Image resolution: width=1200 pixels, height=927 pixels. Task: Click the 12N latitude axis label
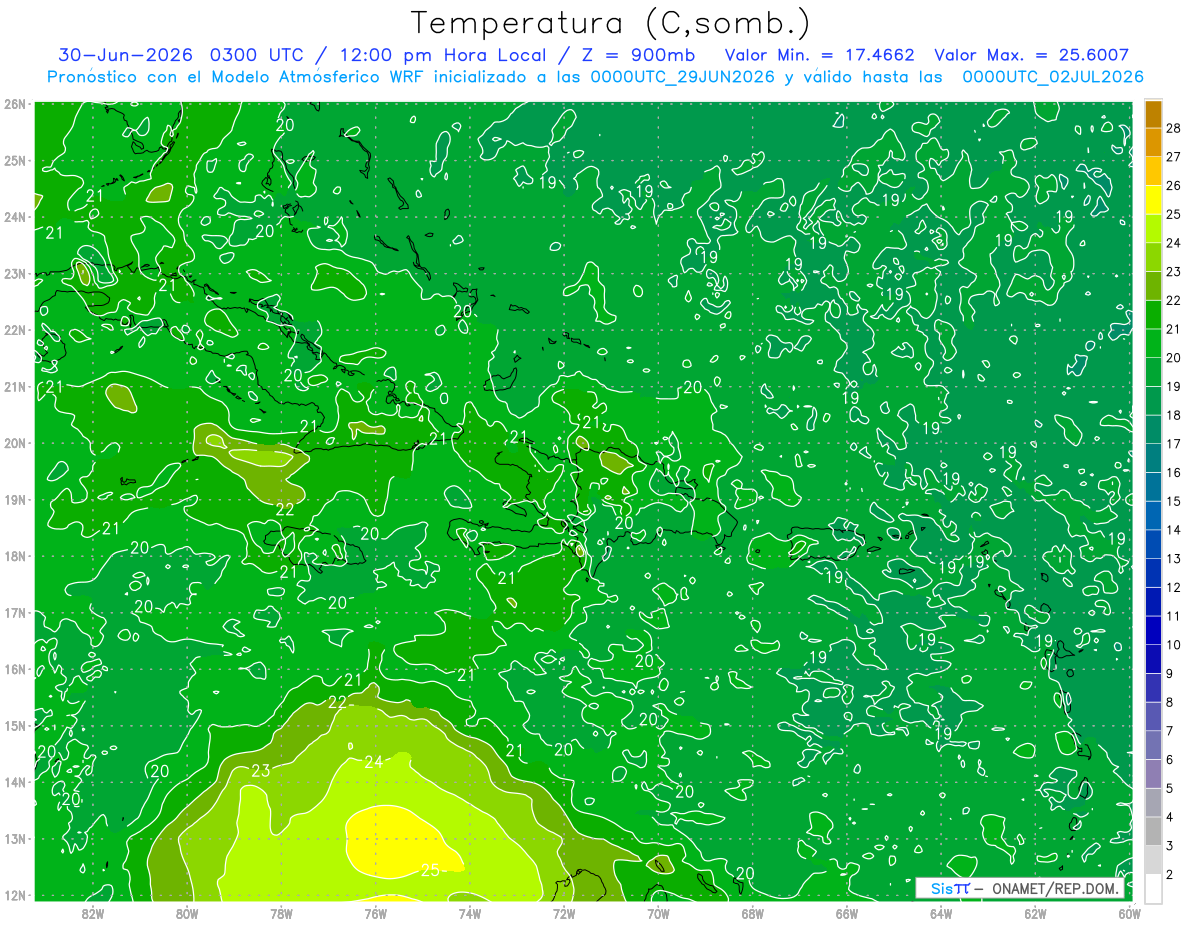tap(14, 894)
